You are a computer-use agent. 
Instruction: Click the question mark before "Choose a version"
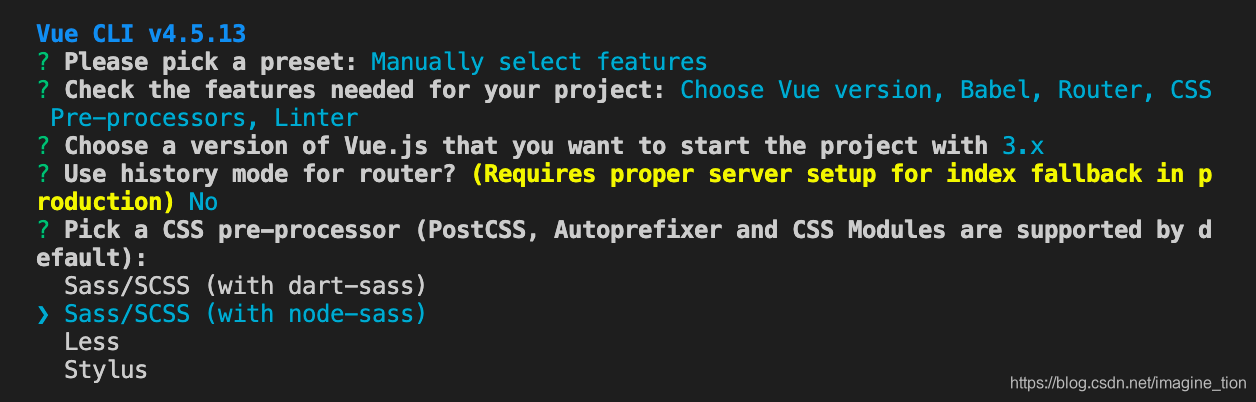(x=43, y=146)
